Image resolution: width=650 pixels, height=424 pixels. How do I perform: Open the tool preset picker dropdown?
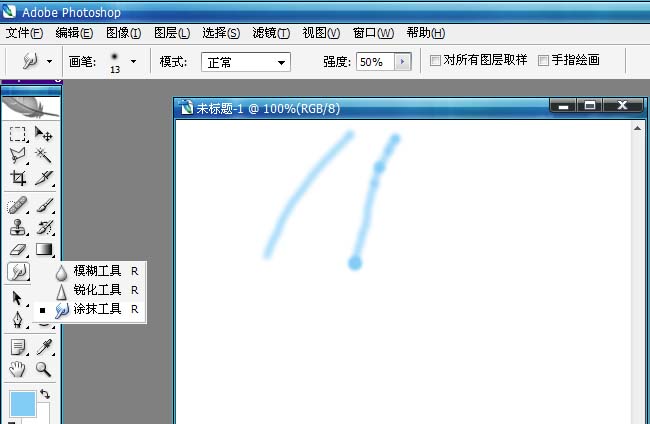pos(49,61)
